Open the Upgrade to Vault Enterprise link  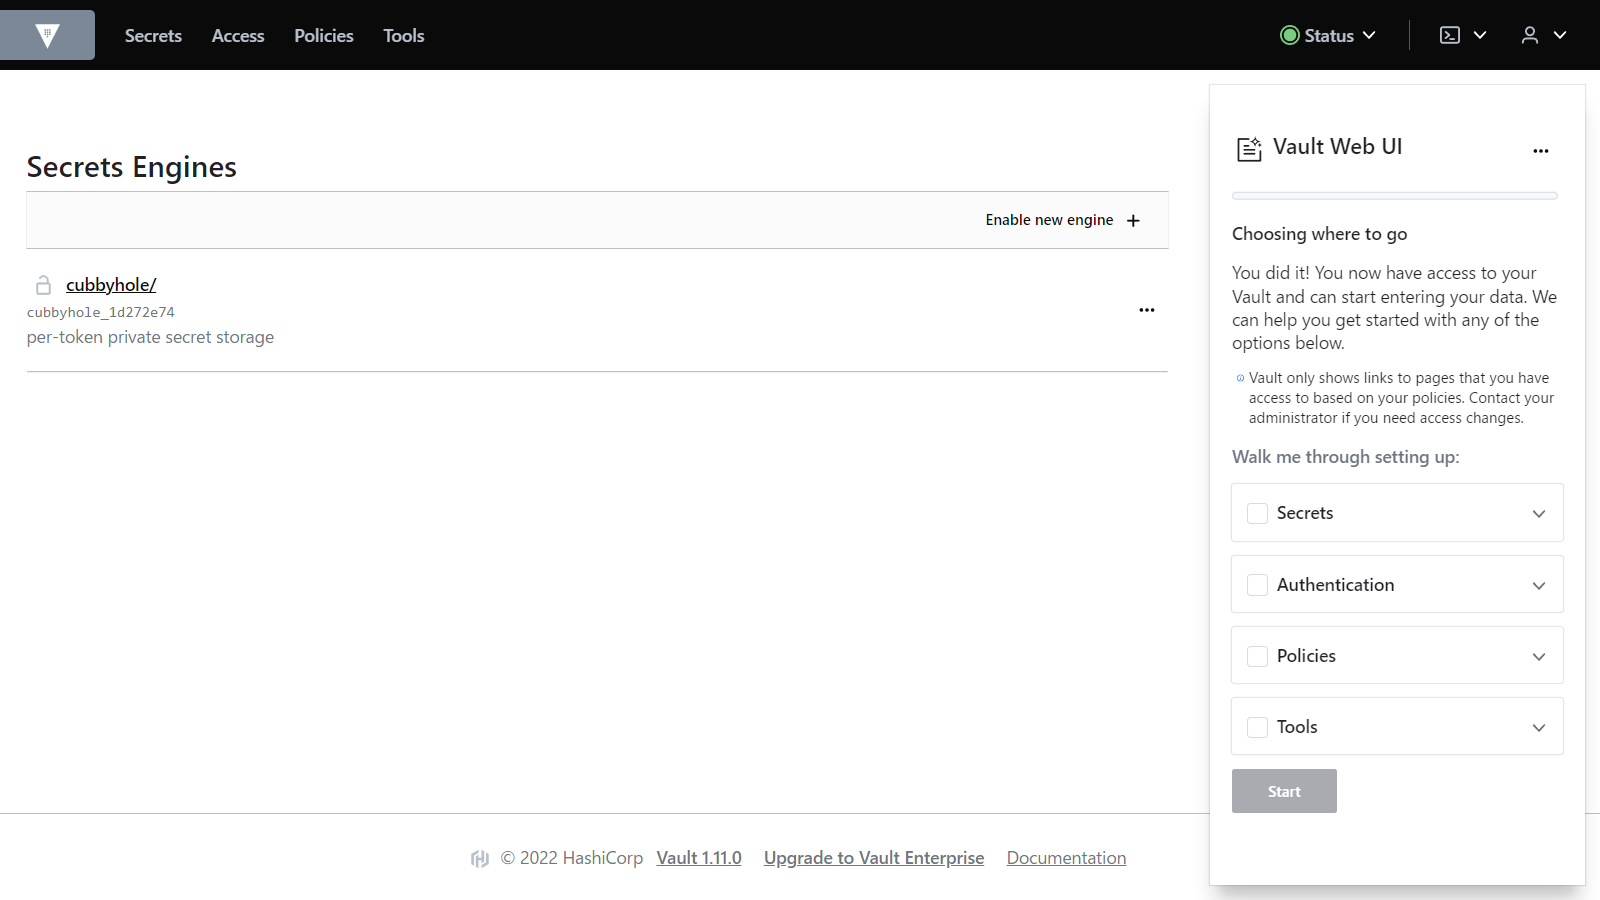pyautogui.click(x=873, y=858)
